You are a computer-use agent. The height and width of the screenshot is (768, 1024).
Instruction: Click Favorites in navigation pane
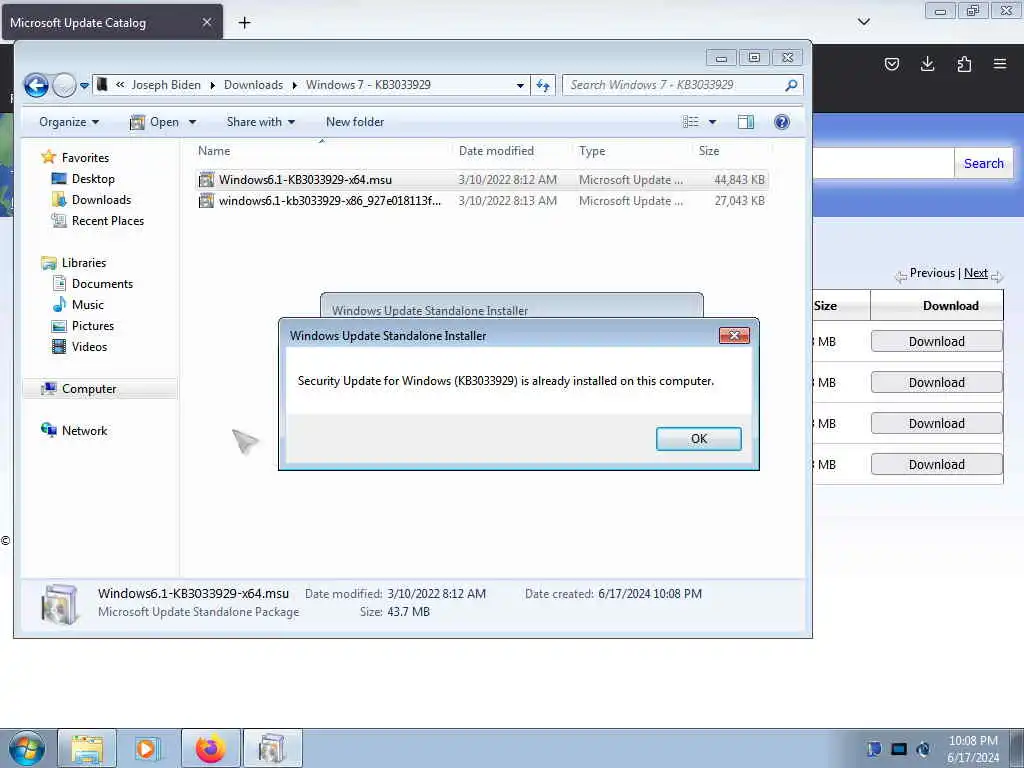(x=85, y=158)
